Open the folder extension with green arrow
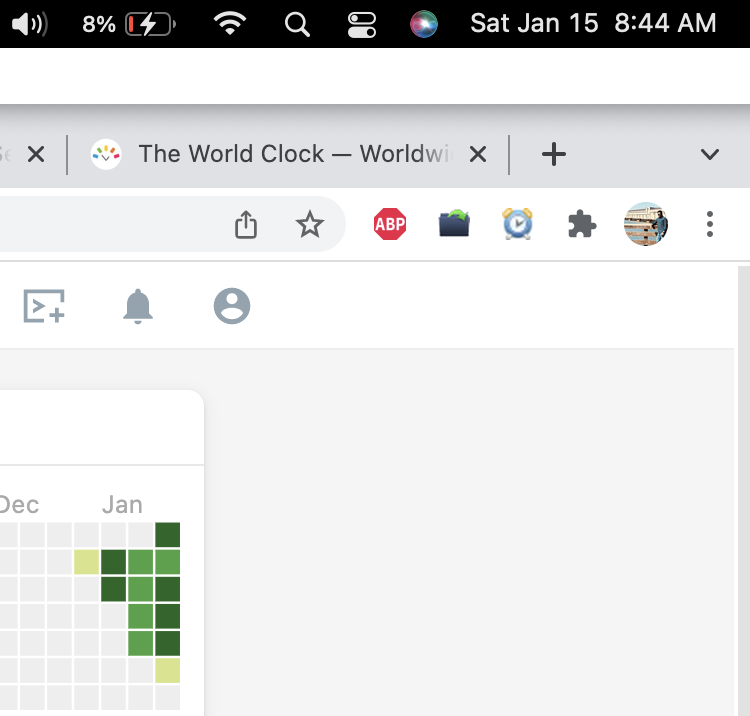Viewport: 750px width, 716px height. pyautogui.click(x=454, y=223)
